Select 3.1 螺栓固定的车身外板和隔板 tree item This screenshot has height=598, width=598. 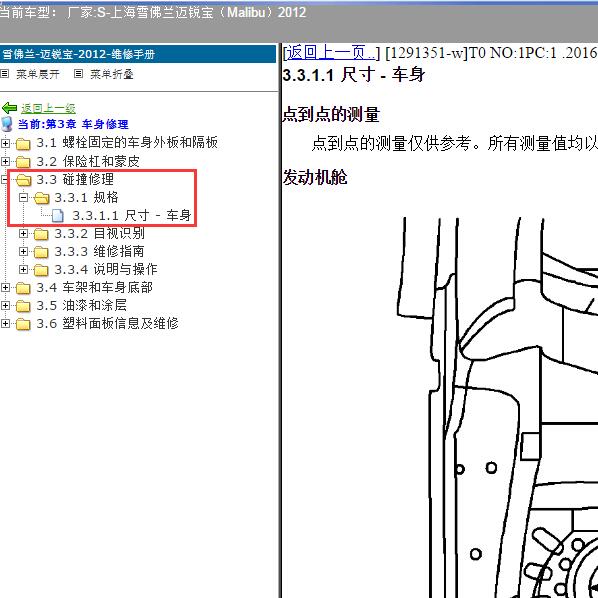click(127, 143)
